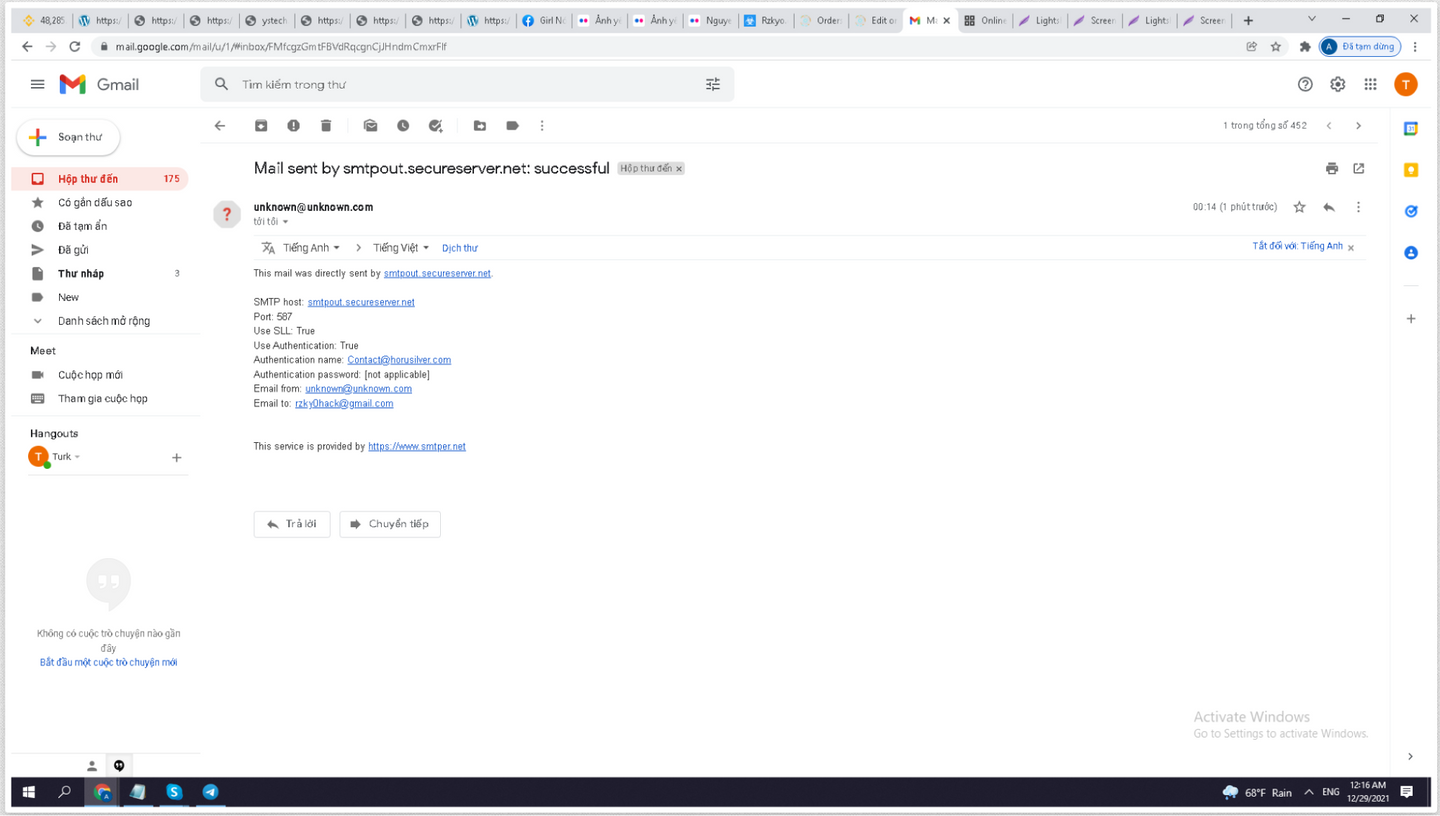Open the Google apps grid

1371,85
